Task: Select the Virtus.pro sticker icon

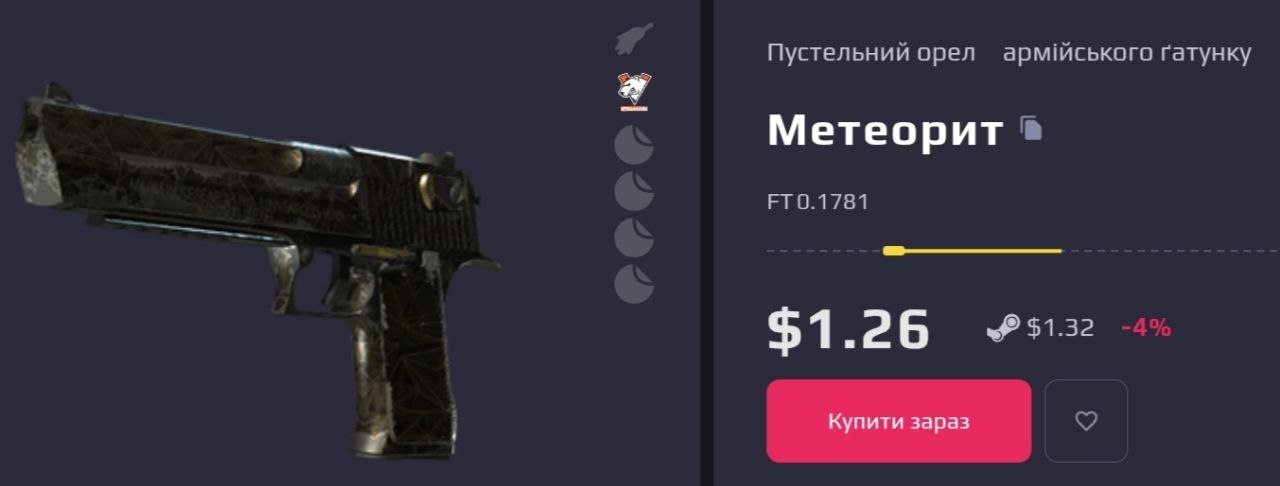Action: point(634,92)
